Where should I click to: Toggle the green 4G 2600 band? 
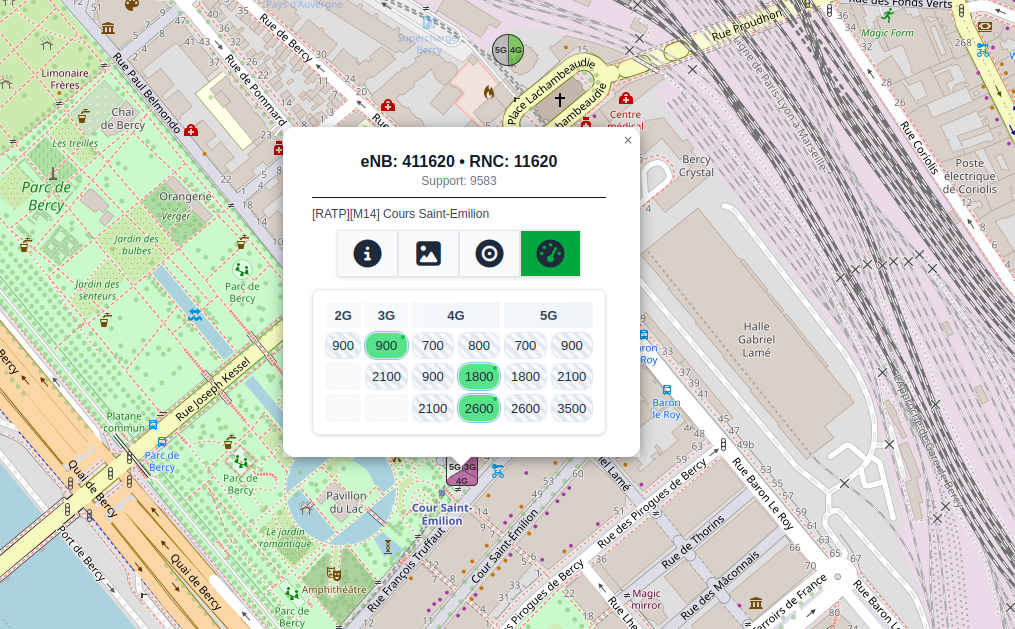point(479,408)
